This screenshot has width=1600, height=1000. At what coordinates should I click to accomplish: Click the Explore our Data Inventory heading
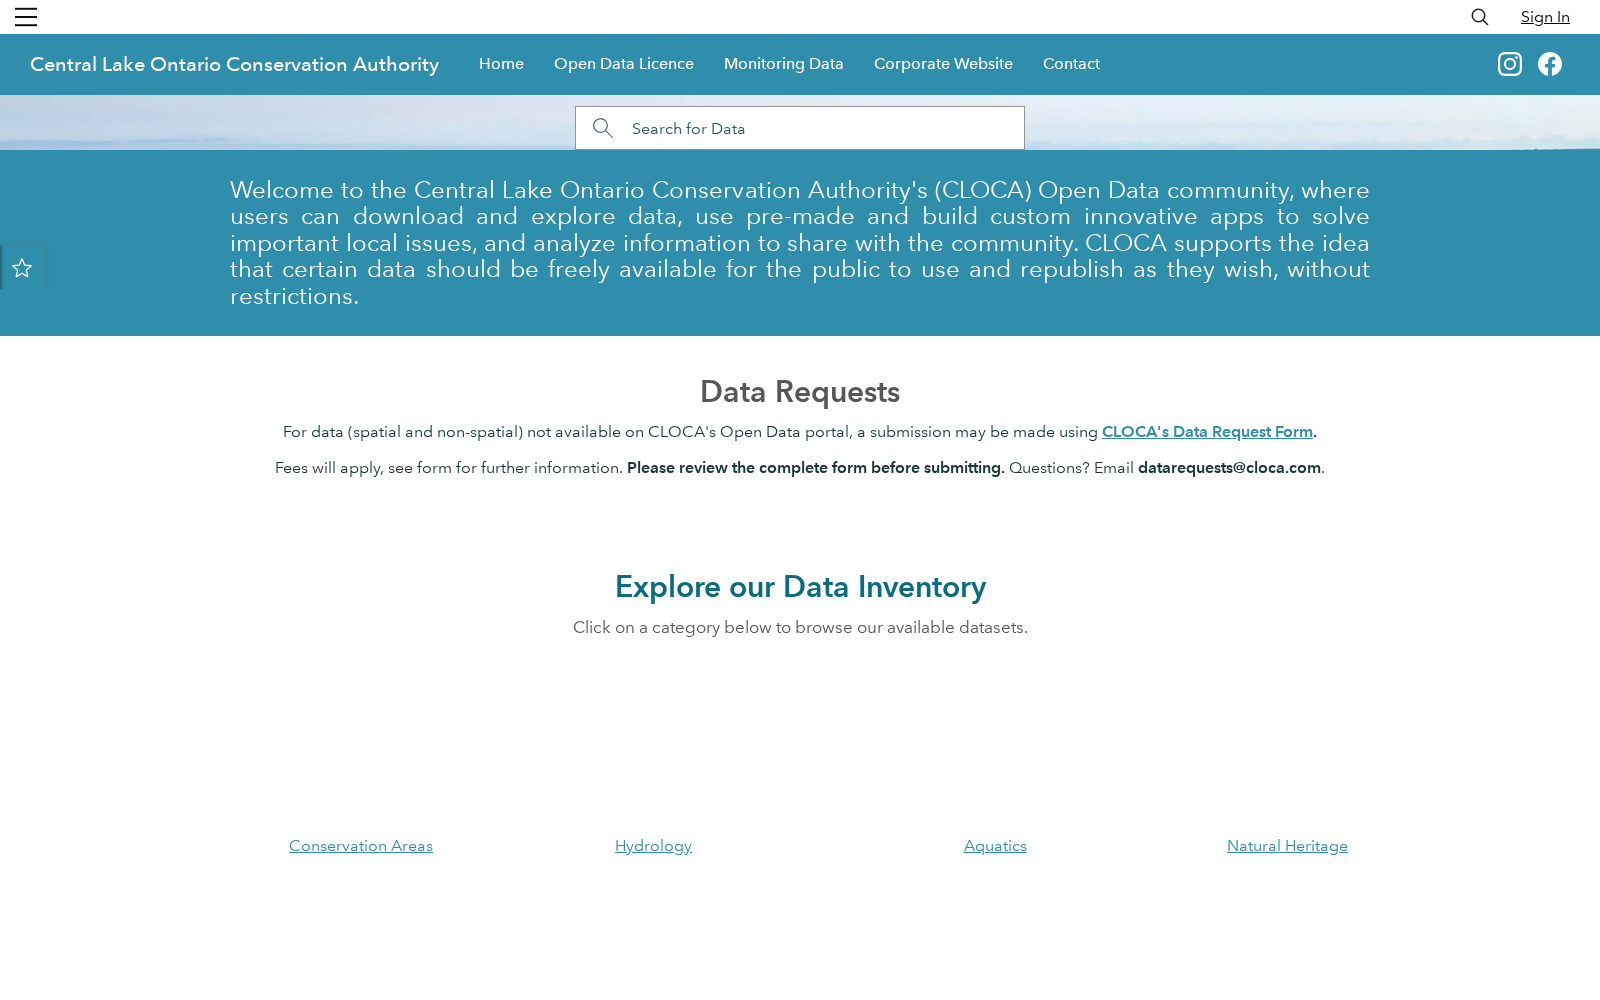point(800,587)
